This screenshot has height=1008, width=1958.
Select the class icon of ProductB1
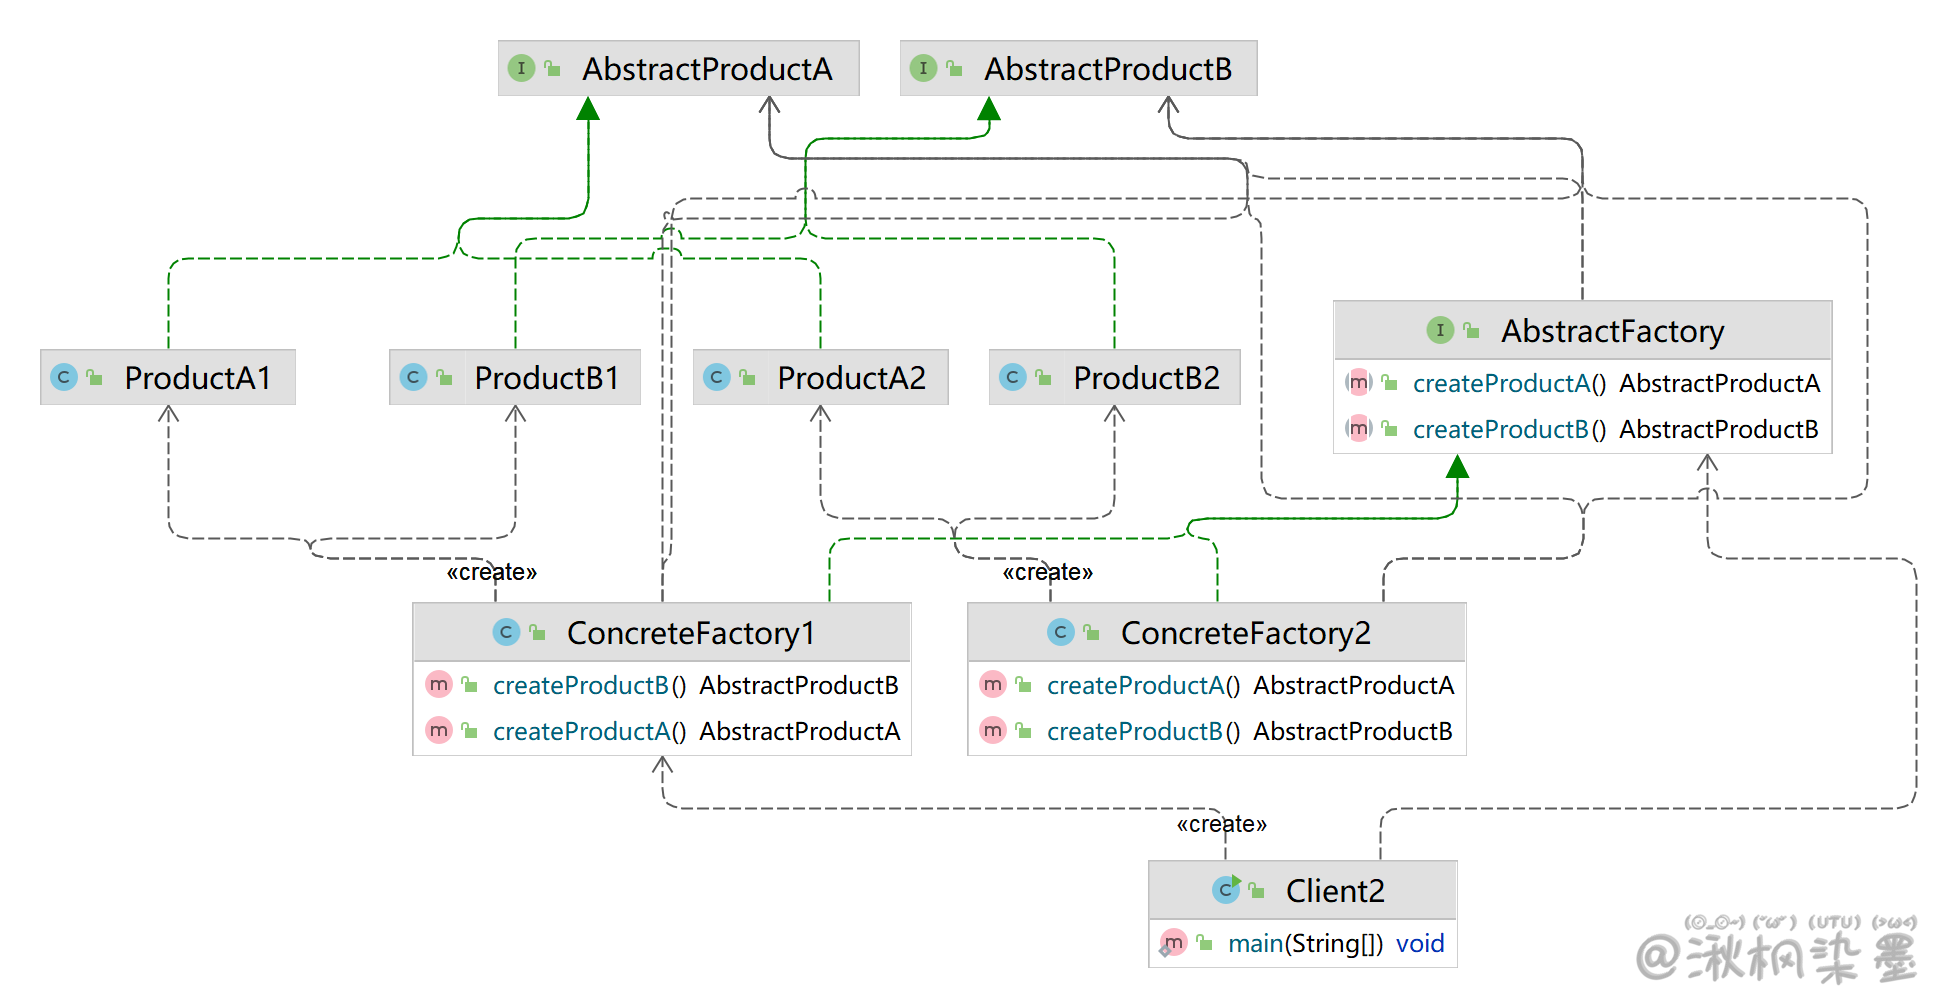[413, 377]
